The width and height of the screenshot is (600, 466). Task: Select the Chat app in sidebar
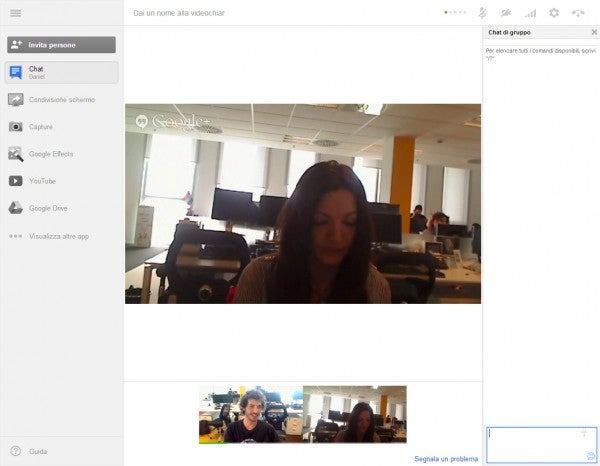[61, 72]
